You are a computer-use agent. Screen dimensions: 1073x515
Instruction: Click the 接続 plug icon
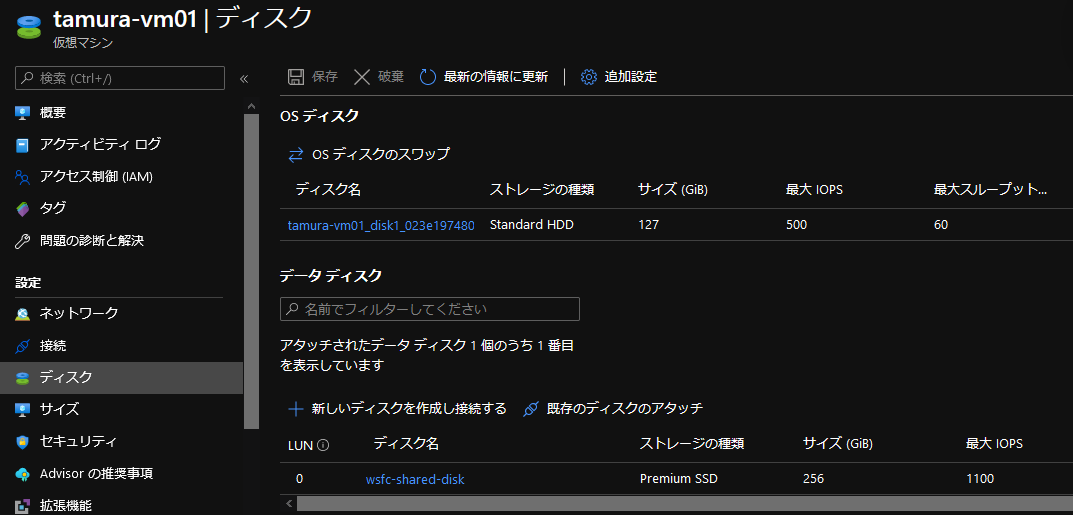(x=23, y=346)
